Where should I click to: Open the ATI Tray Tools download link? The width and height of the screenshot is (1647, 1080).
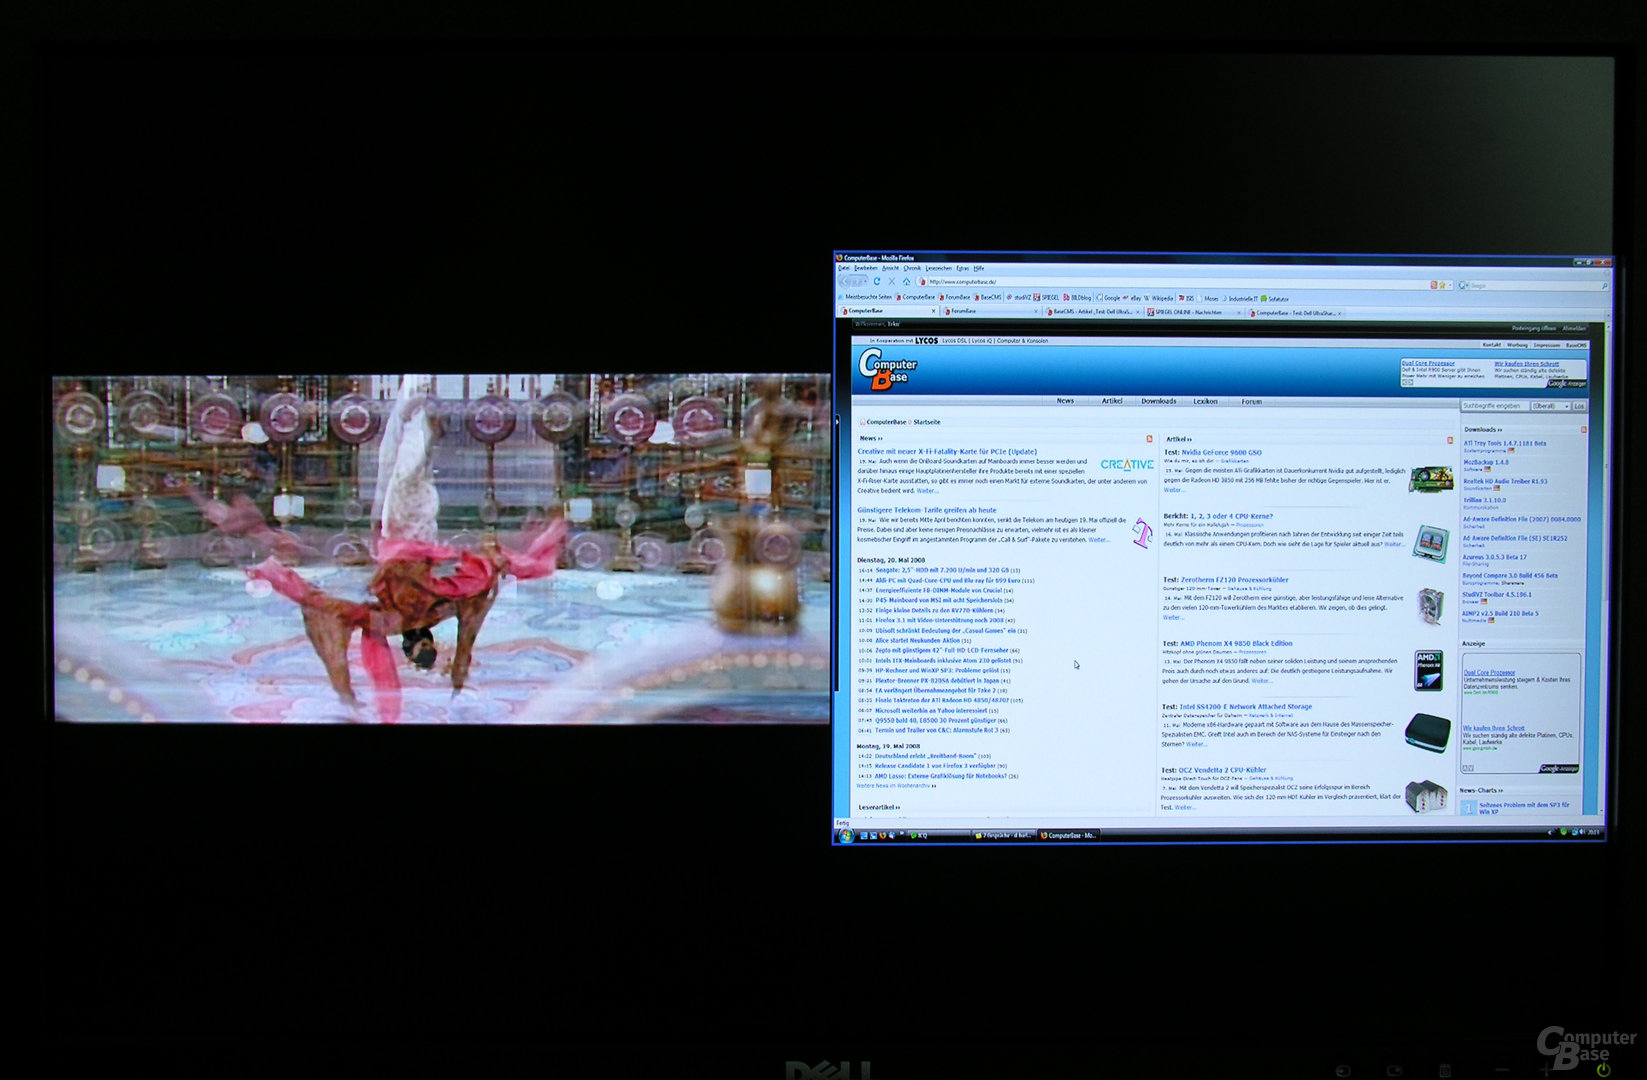click(x=1505, y=443)
